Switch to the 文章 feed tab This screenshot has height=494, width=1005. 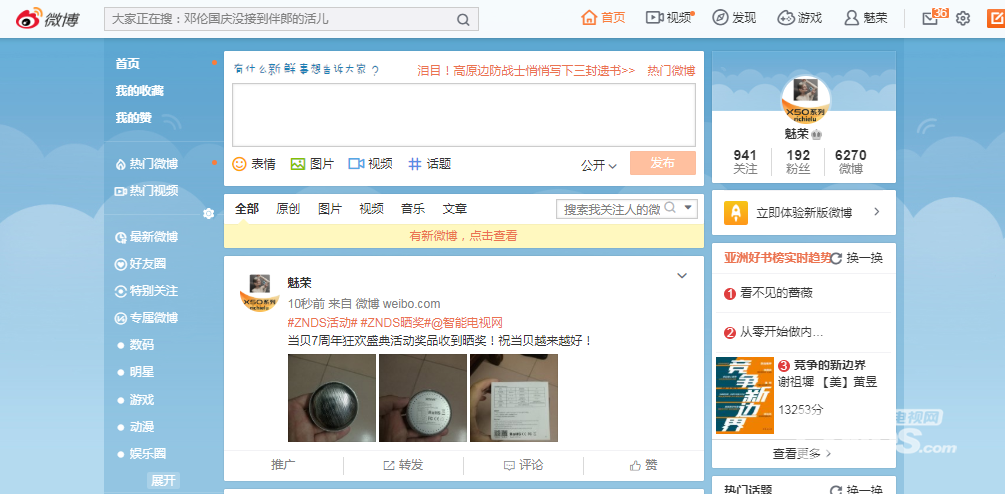454,209
